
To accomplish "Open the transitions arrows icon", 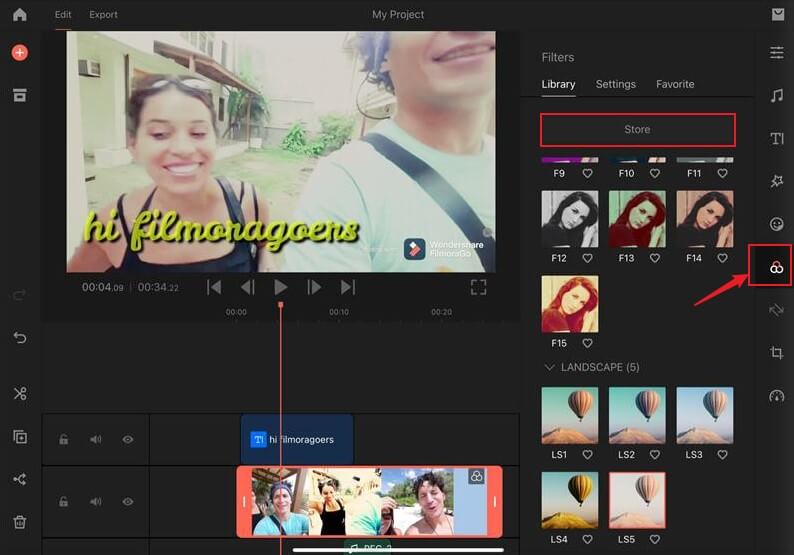I will (776, 310).
